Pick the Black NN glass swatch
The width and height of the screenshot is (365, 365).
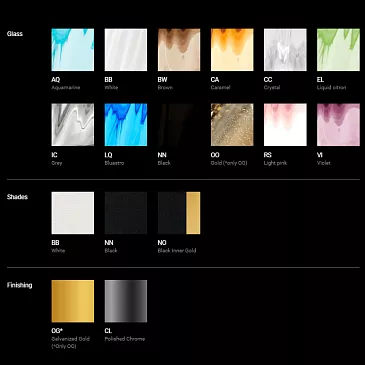coord(179,125)
